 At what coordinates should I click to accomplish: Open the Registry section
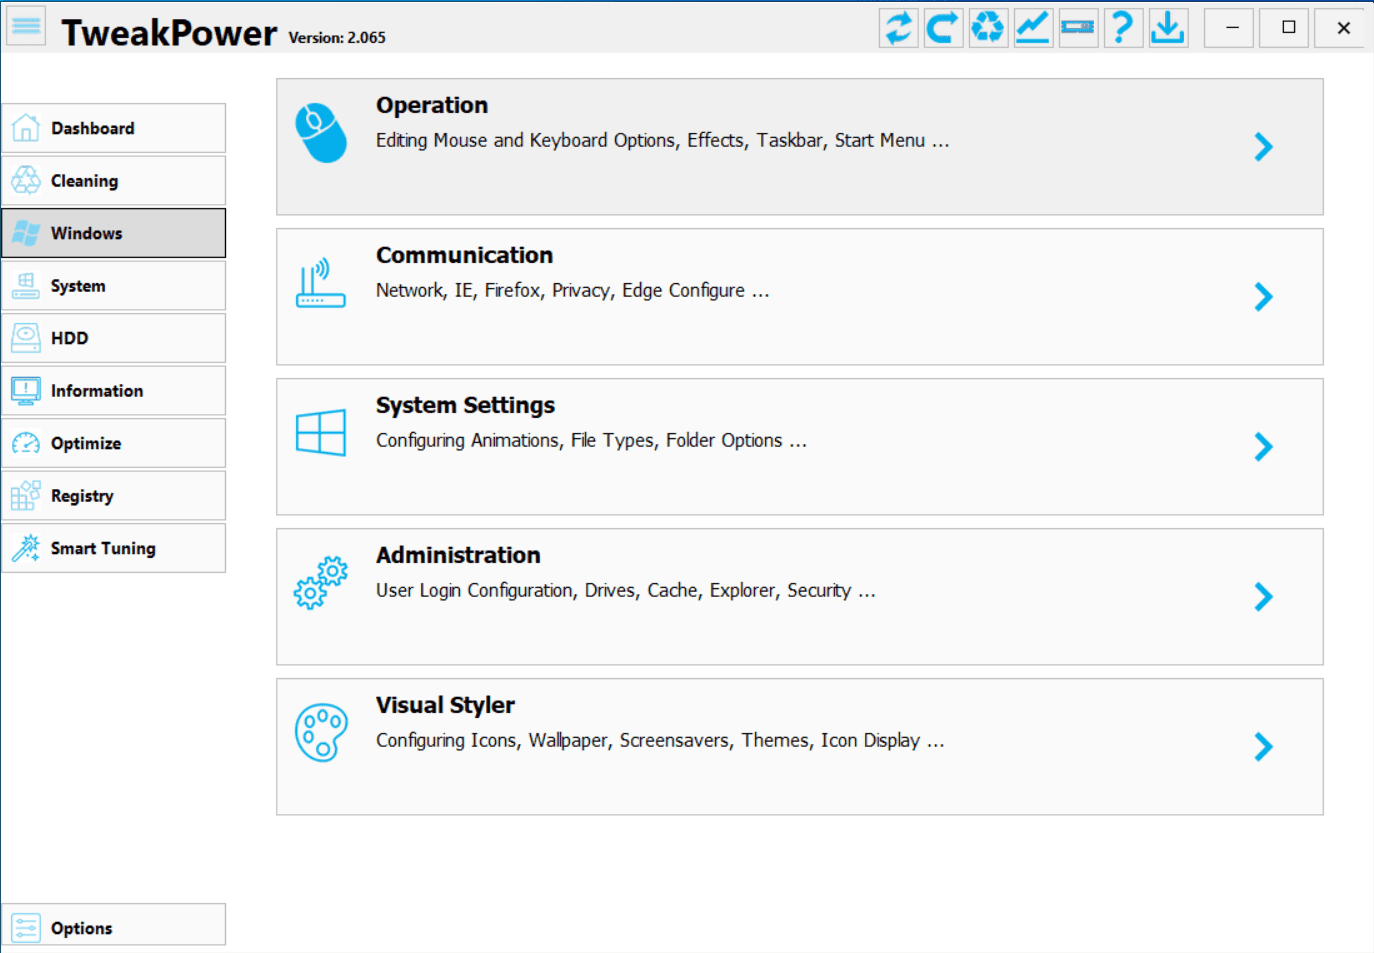[x=114, y=496]
